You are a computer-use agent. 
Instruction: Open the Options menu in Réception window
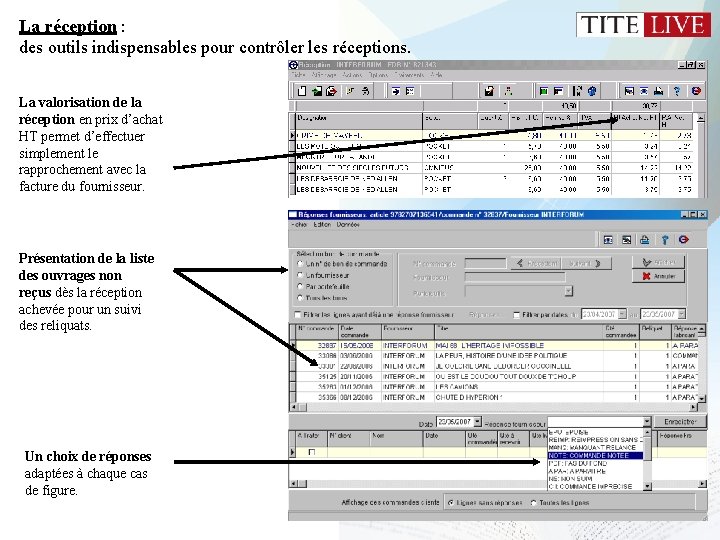point(378,74)
